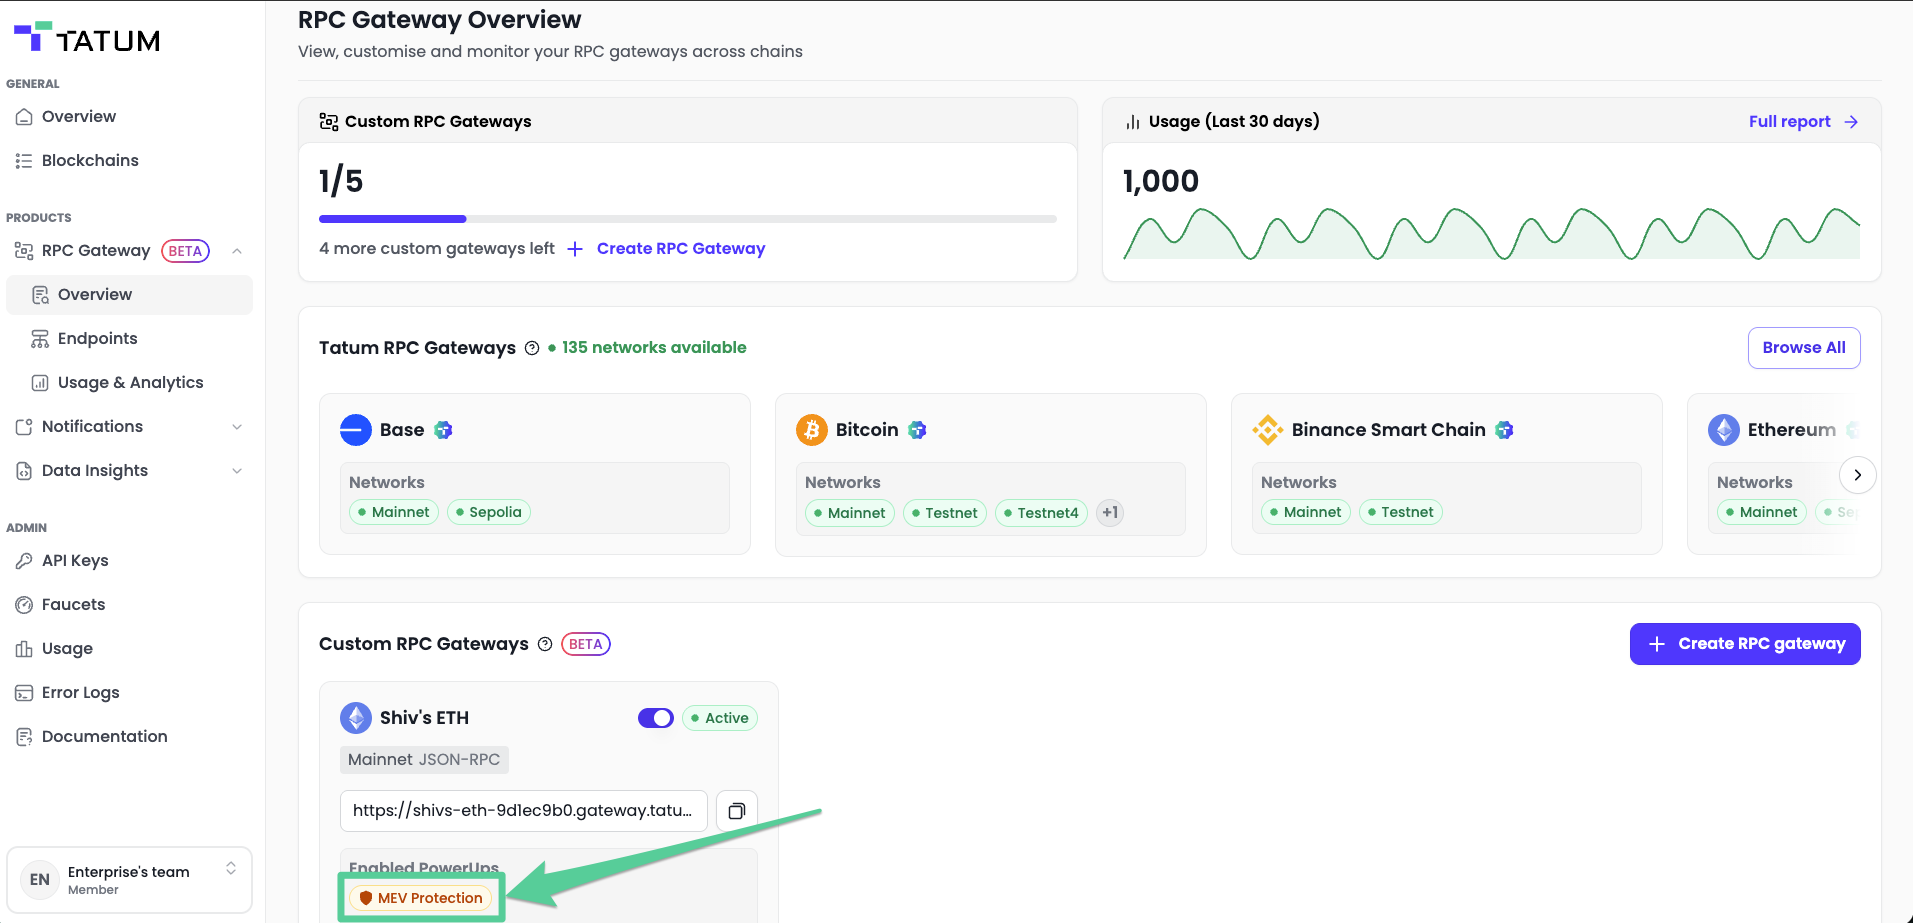The image size is (1913, 923).
Task: Click the Create RPC gateway button
Action: point(1745,644)
